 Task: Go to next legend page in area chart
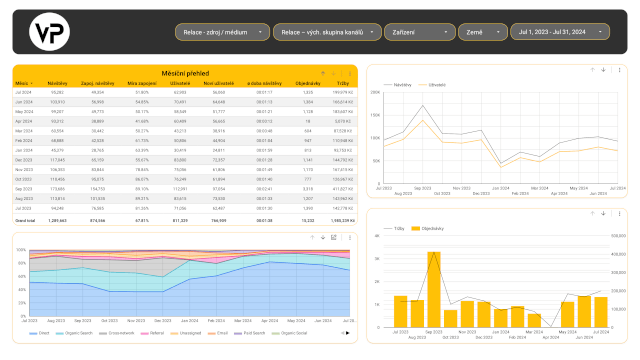(x=348, y=333)
